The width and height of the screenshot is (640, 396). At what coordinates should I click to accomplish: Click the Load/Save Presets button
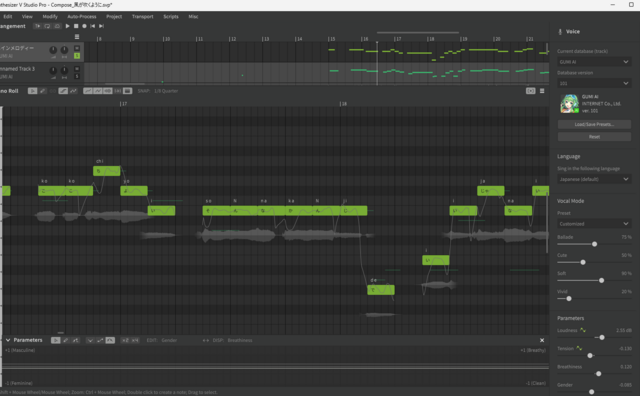pos(594,124)
